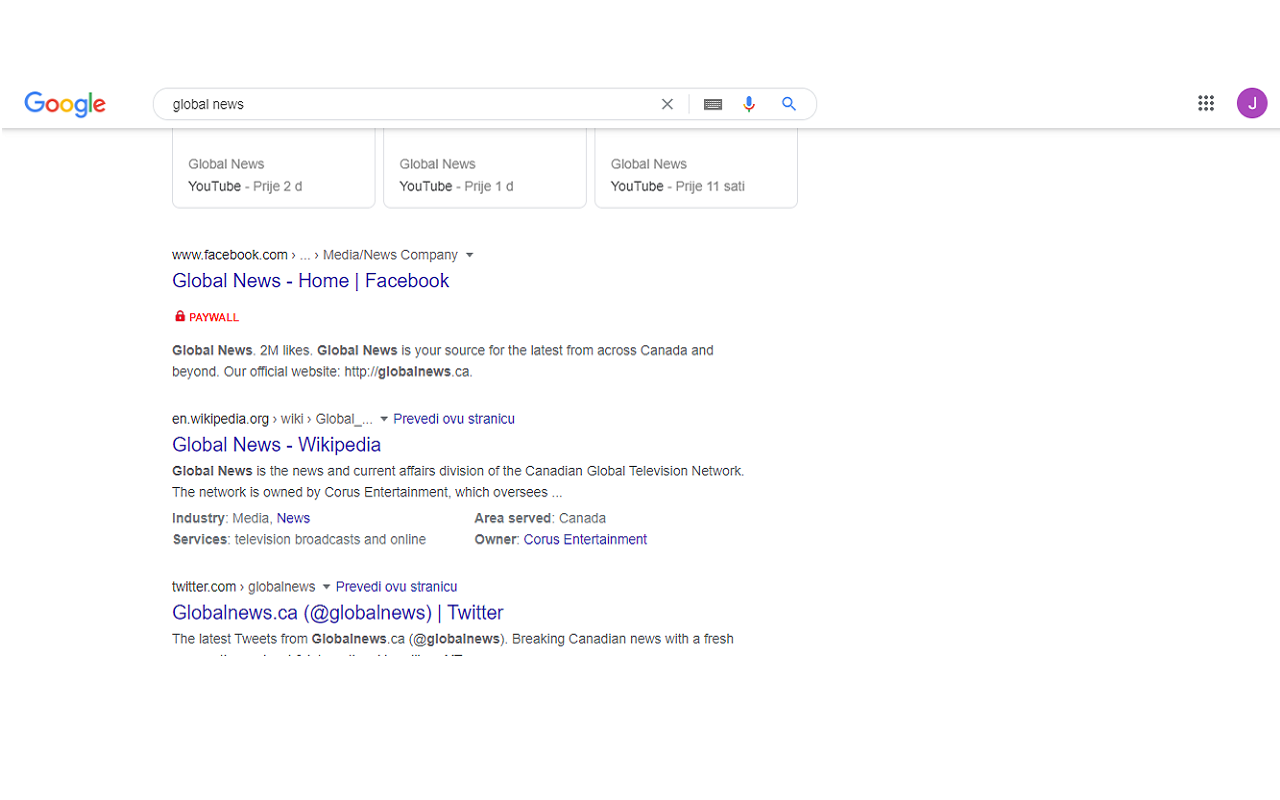This screenshot has width=1280, height=800.
Task: Expand dropdown arrow beside twitter.com › globalnews
Action: pos(326,587)
